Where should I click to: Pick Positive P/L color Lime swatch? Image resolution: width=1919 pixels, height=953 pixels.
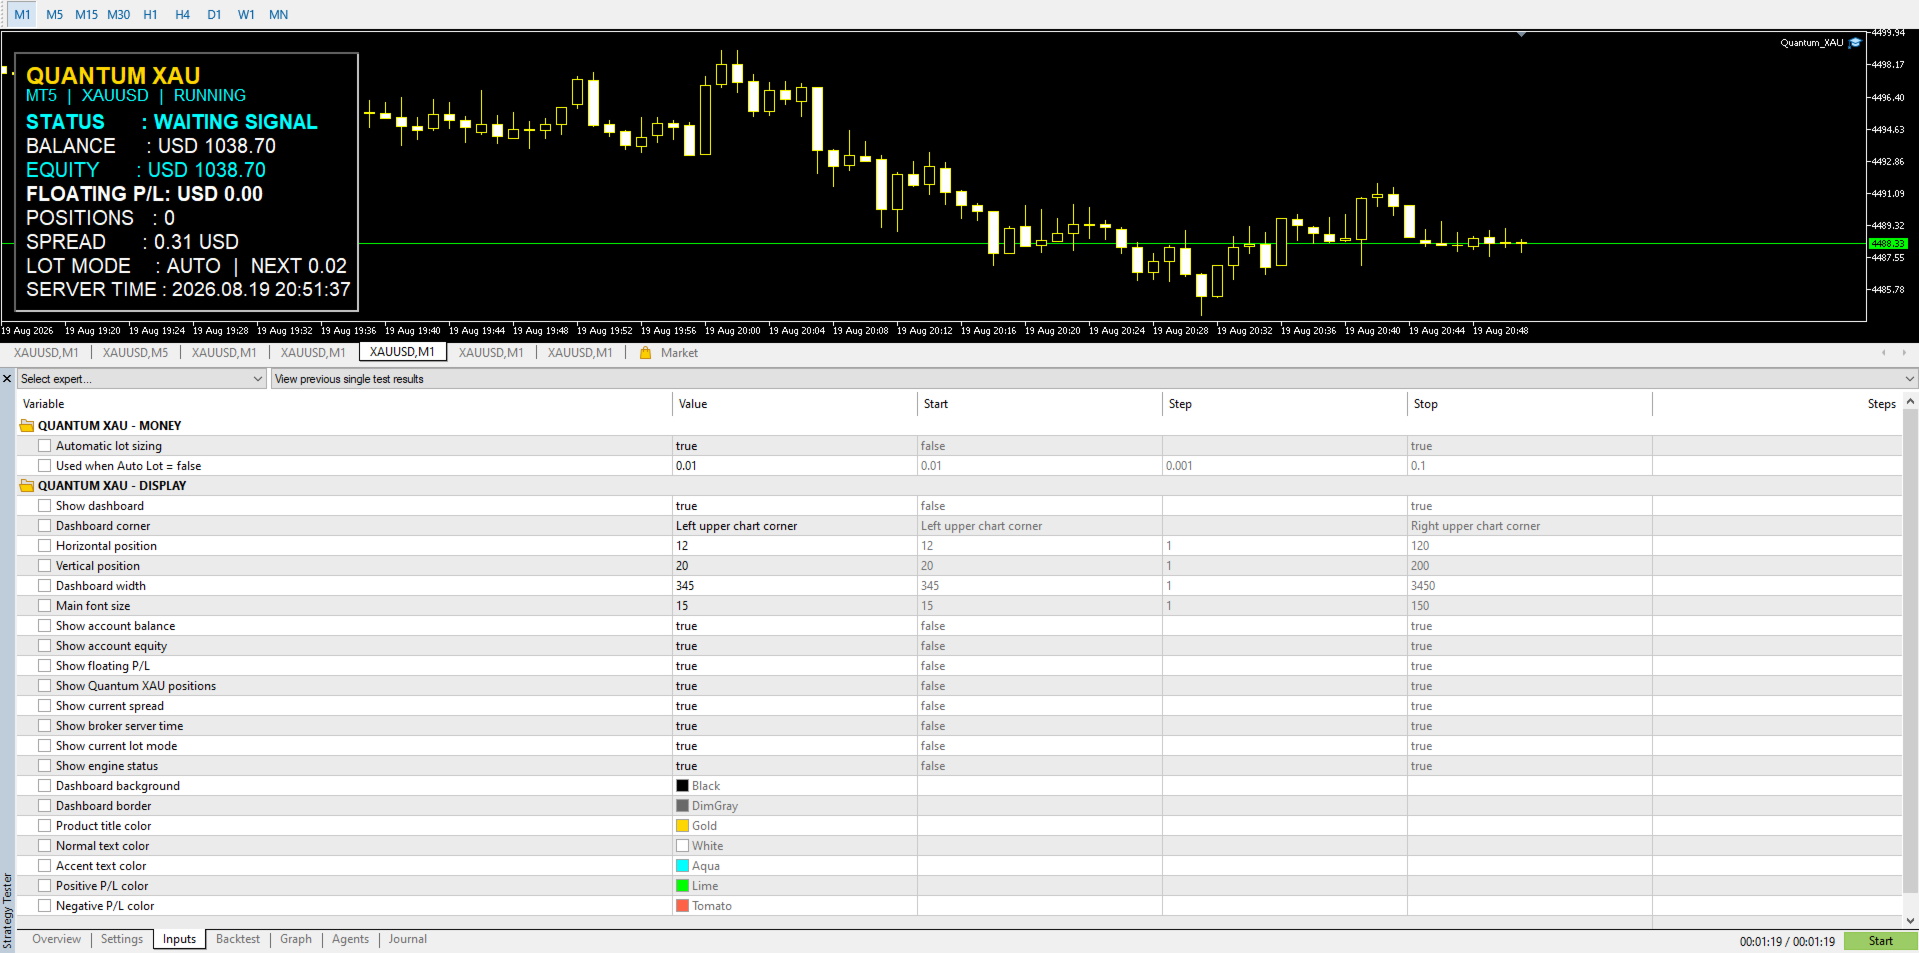[x=682, y=886]
